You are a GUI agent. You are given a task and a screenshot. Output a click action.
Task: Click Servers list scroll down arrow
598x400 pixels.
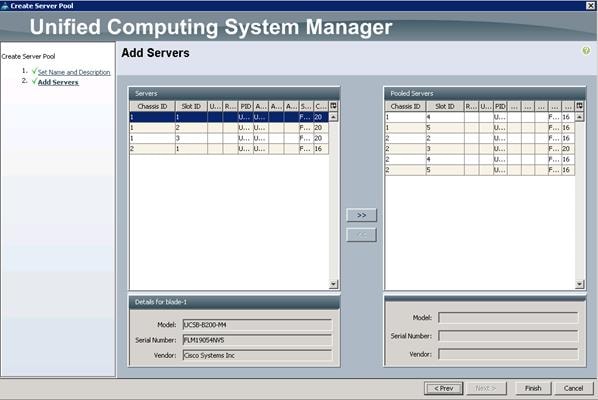(x=333, y=284)
